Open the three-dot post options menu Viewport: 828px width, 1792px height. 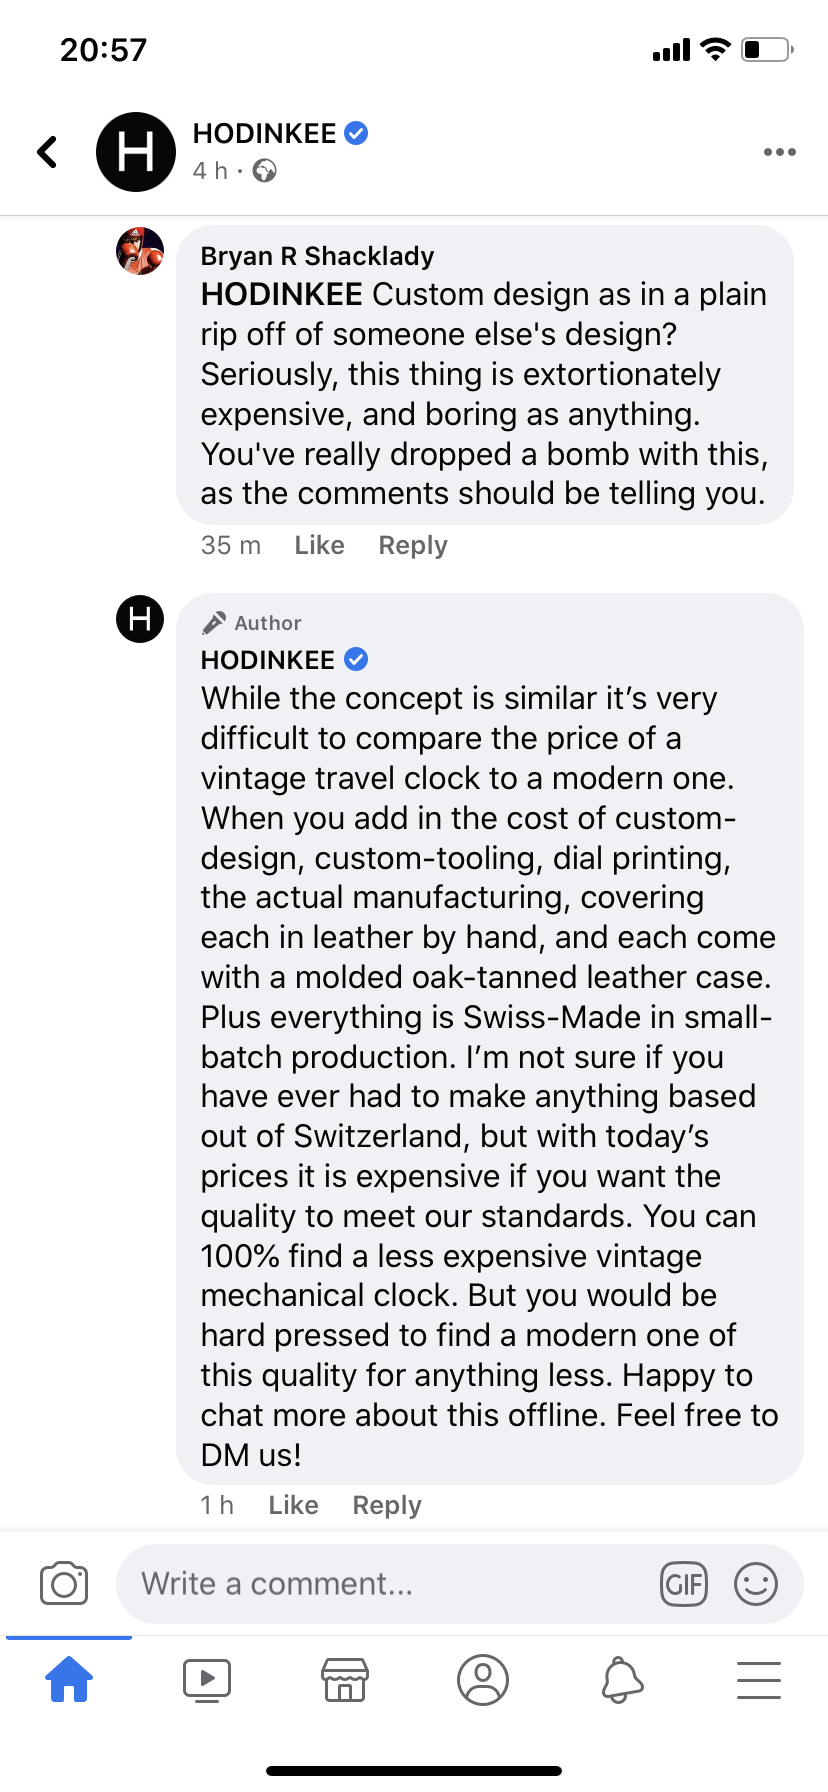tap(779, 152)
